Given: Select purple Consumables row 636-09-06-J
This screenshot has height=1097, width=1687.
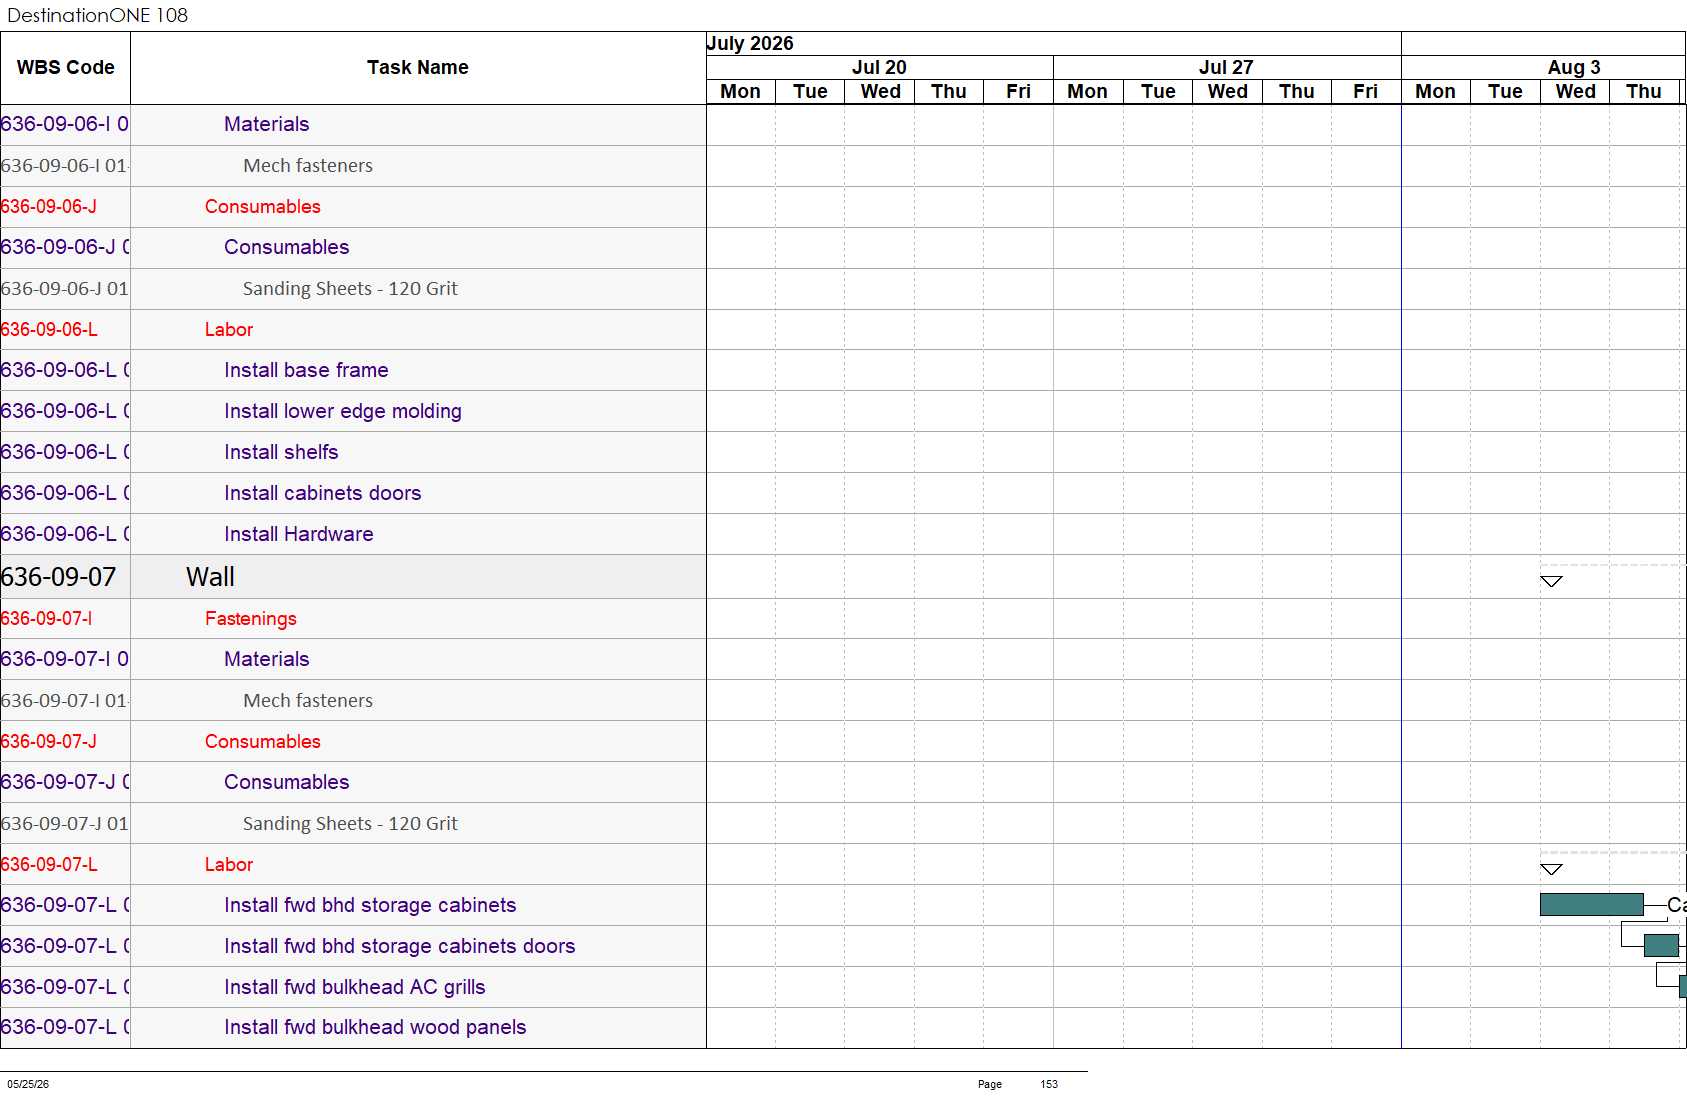Looking at the screenshot, I should click(353, 248).
